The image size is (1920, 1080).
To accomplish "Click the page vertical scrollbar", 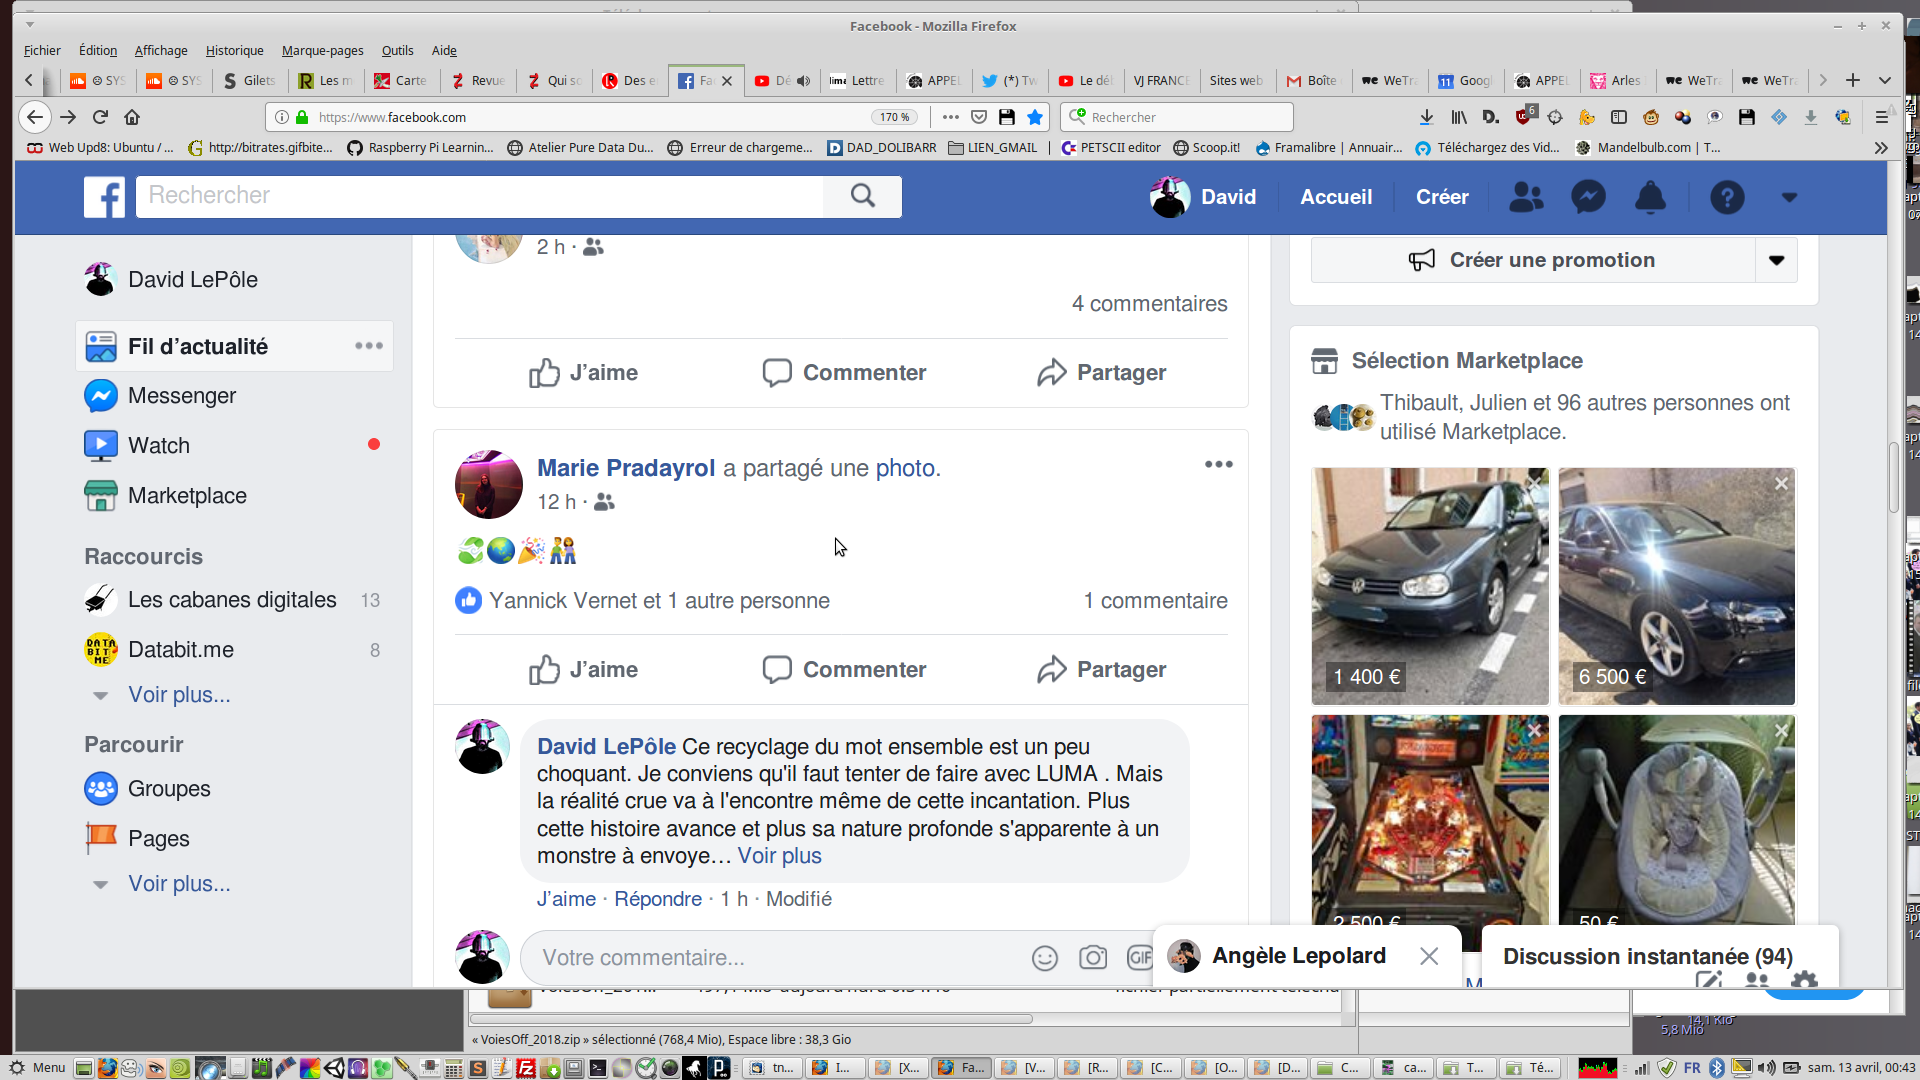I will click(1893, 478).
